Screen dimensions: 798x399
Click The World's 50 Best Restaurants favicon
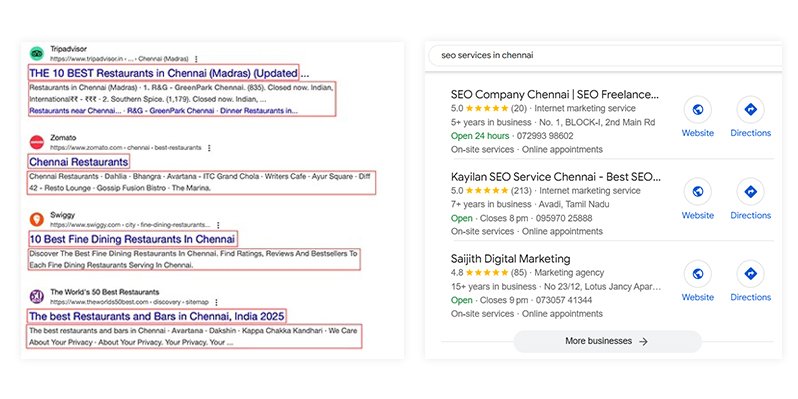click(37, 297)
